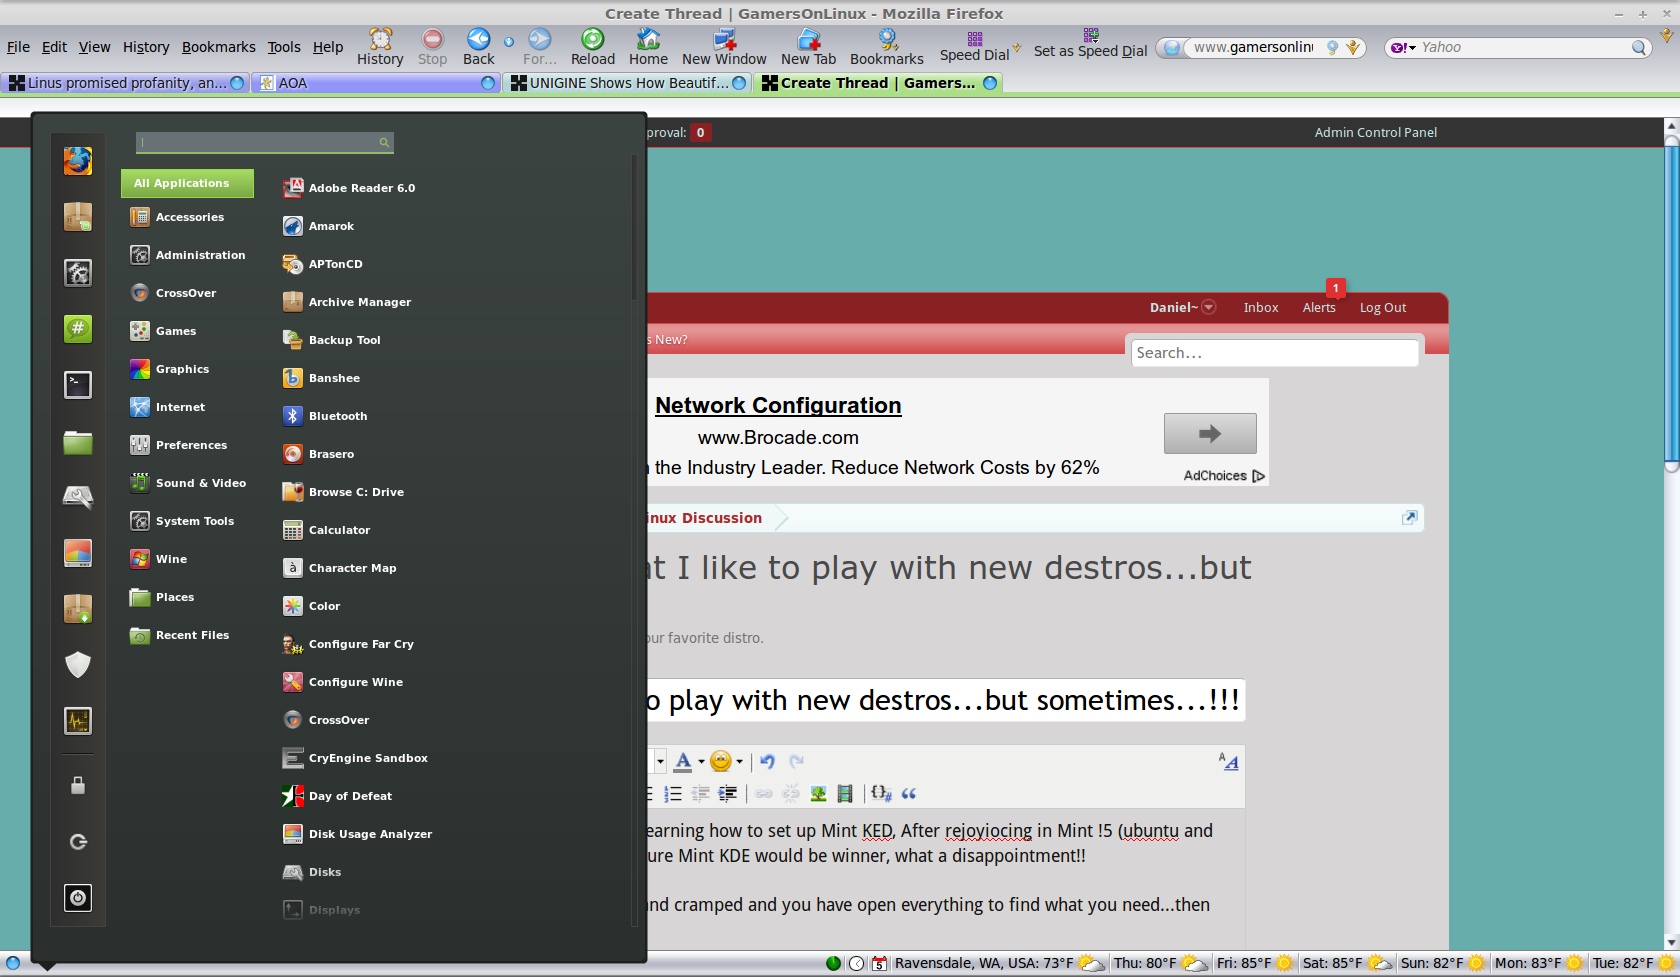The width and height of the screenshot is (1680, 977).
Task: Click the Cinnamon menu search field
Action: tap(265, 143)
